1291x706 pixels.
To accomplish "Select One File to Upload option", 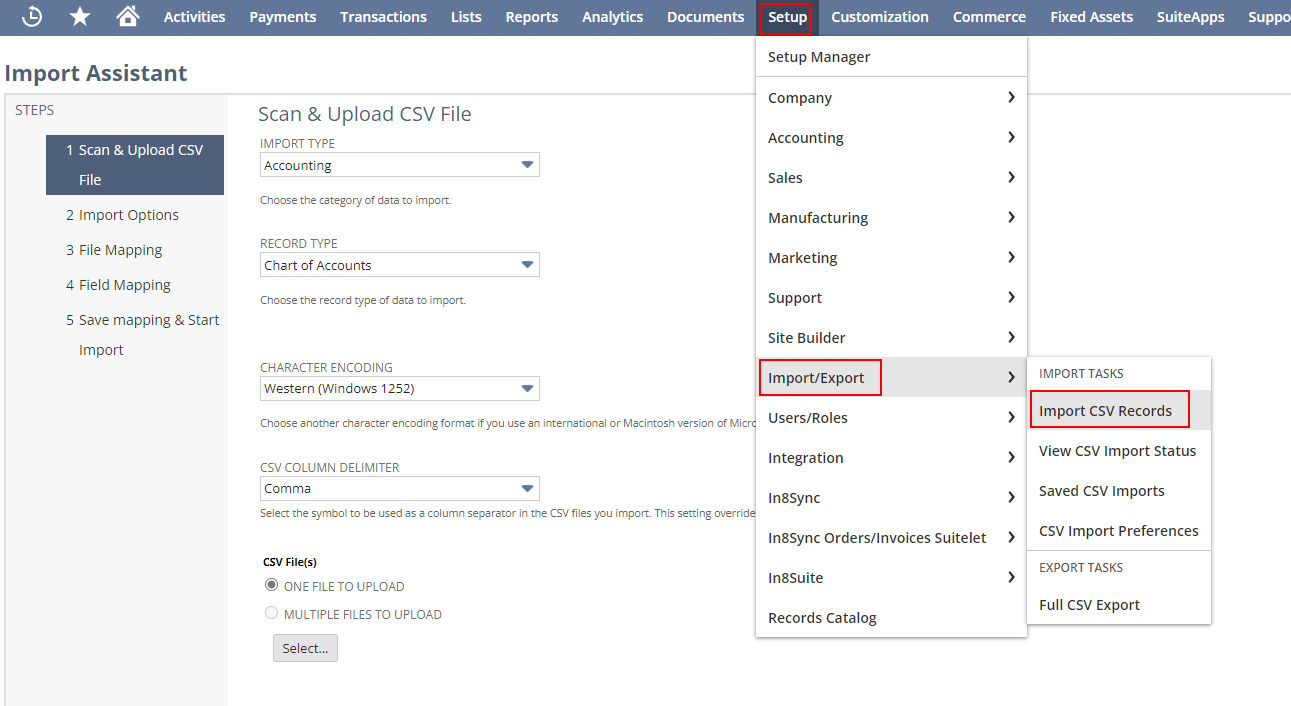I will click(271, 585).
